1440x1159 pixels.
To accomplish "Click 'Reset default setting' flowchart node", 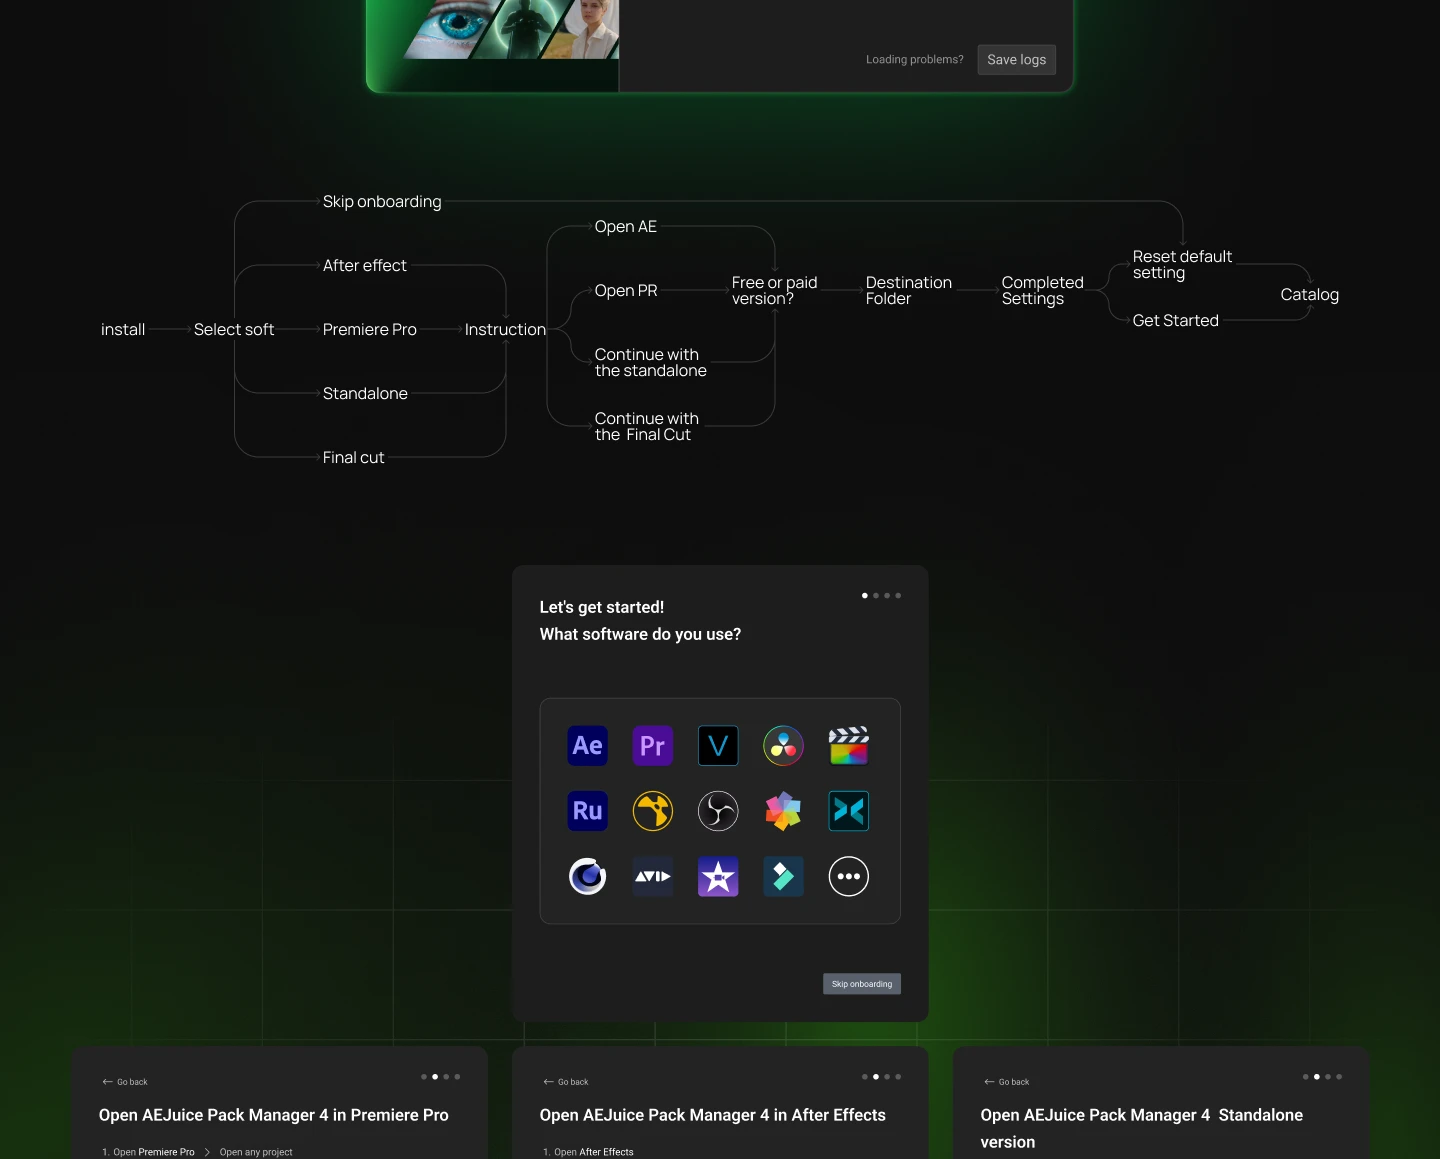I will [x=1182, y=265].
